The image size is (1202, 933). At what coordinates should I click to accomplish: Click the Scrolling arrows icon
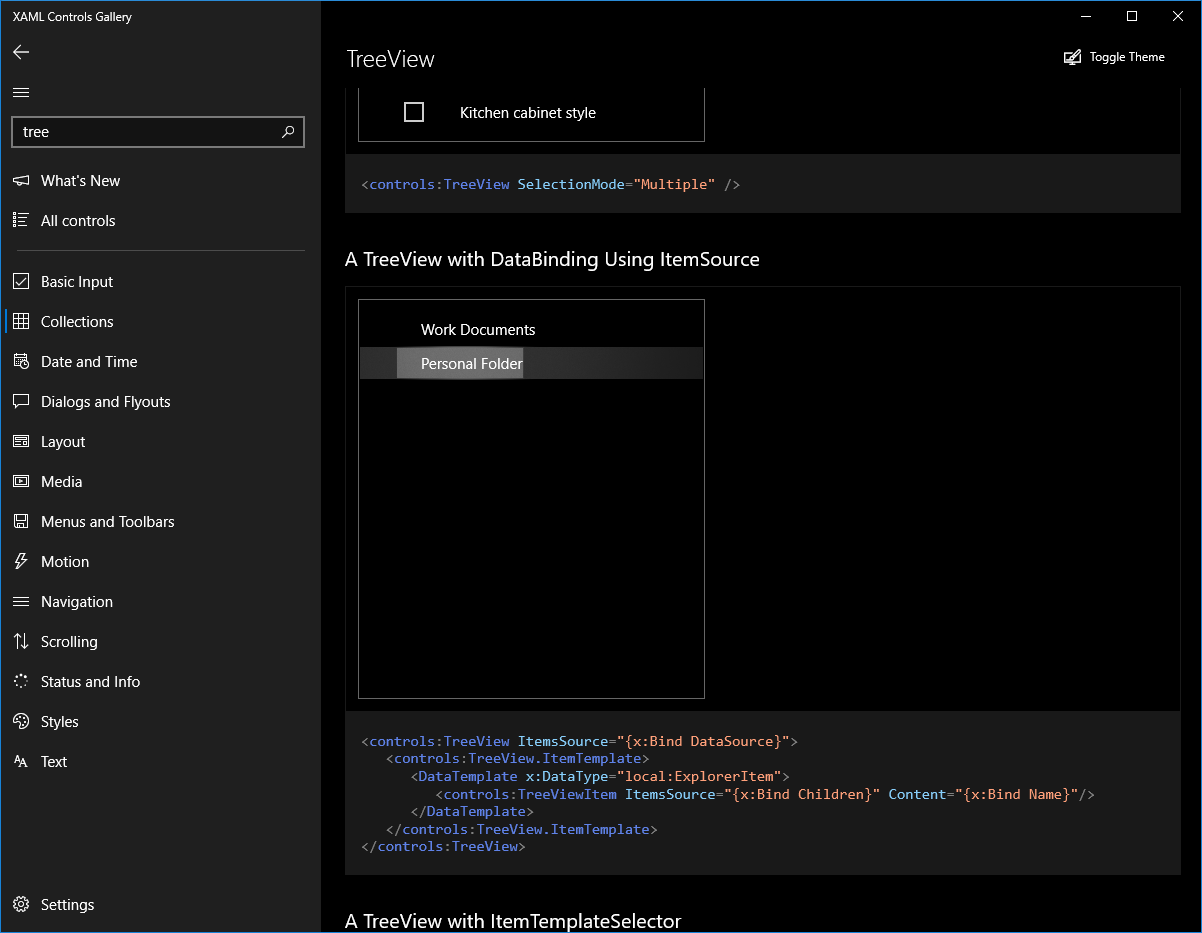21,641
